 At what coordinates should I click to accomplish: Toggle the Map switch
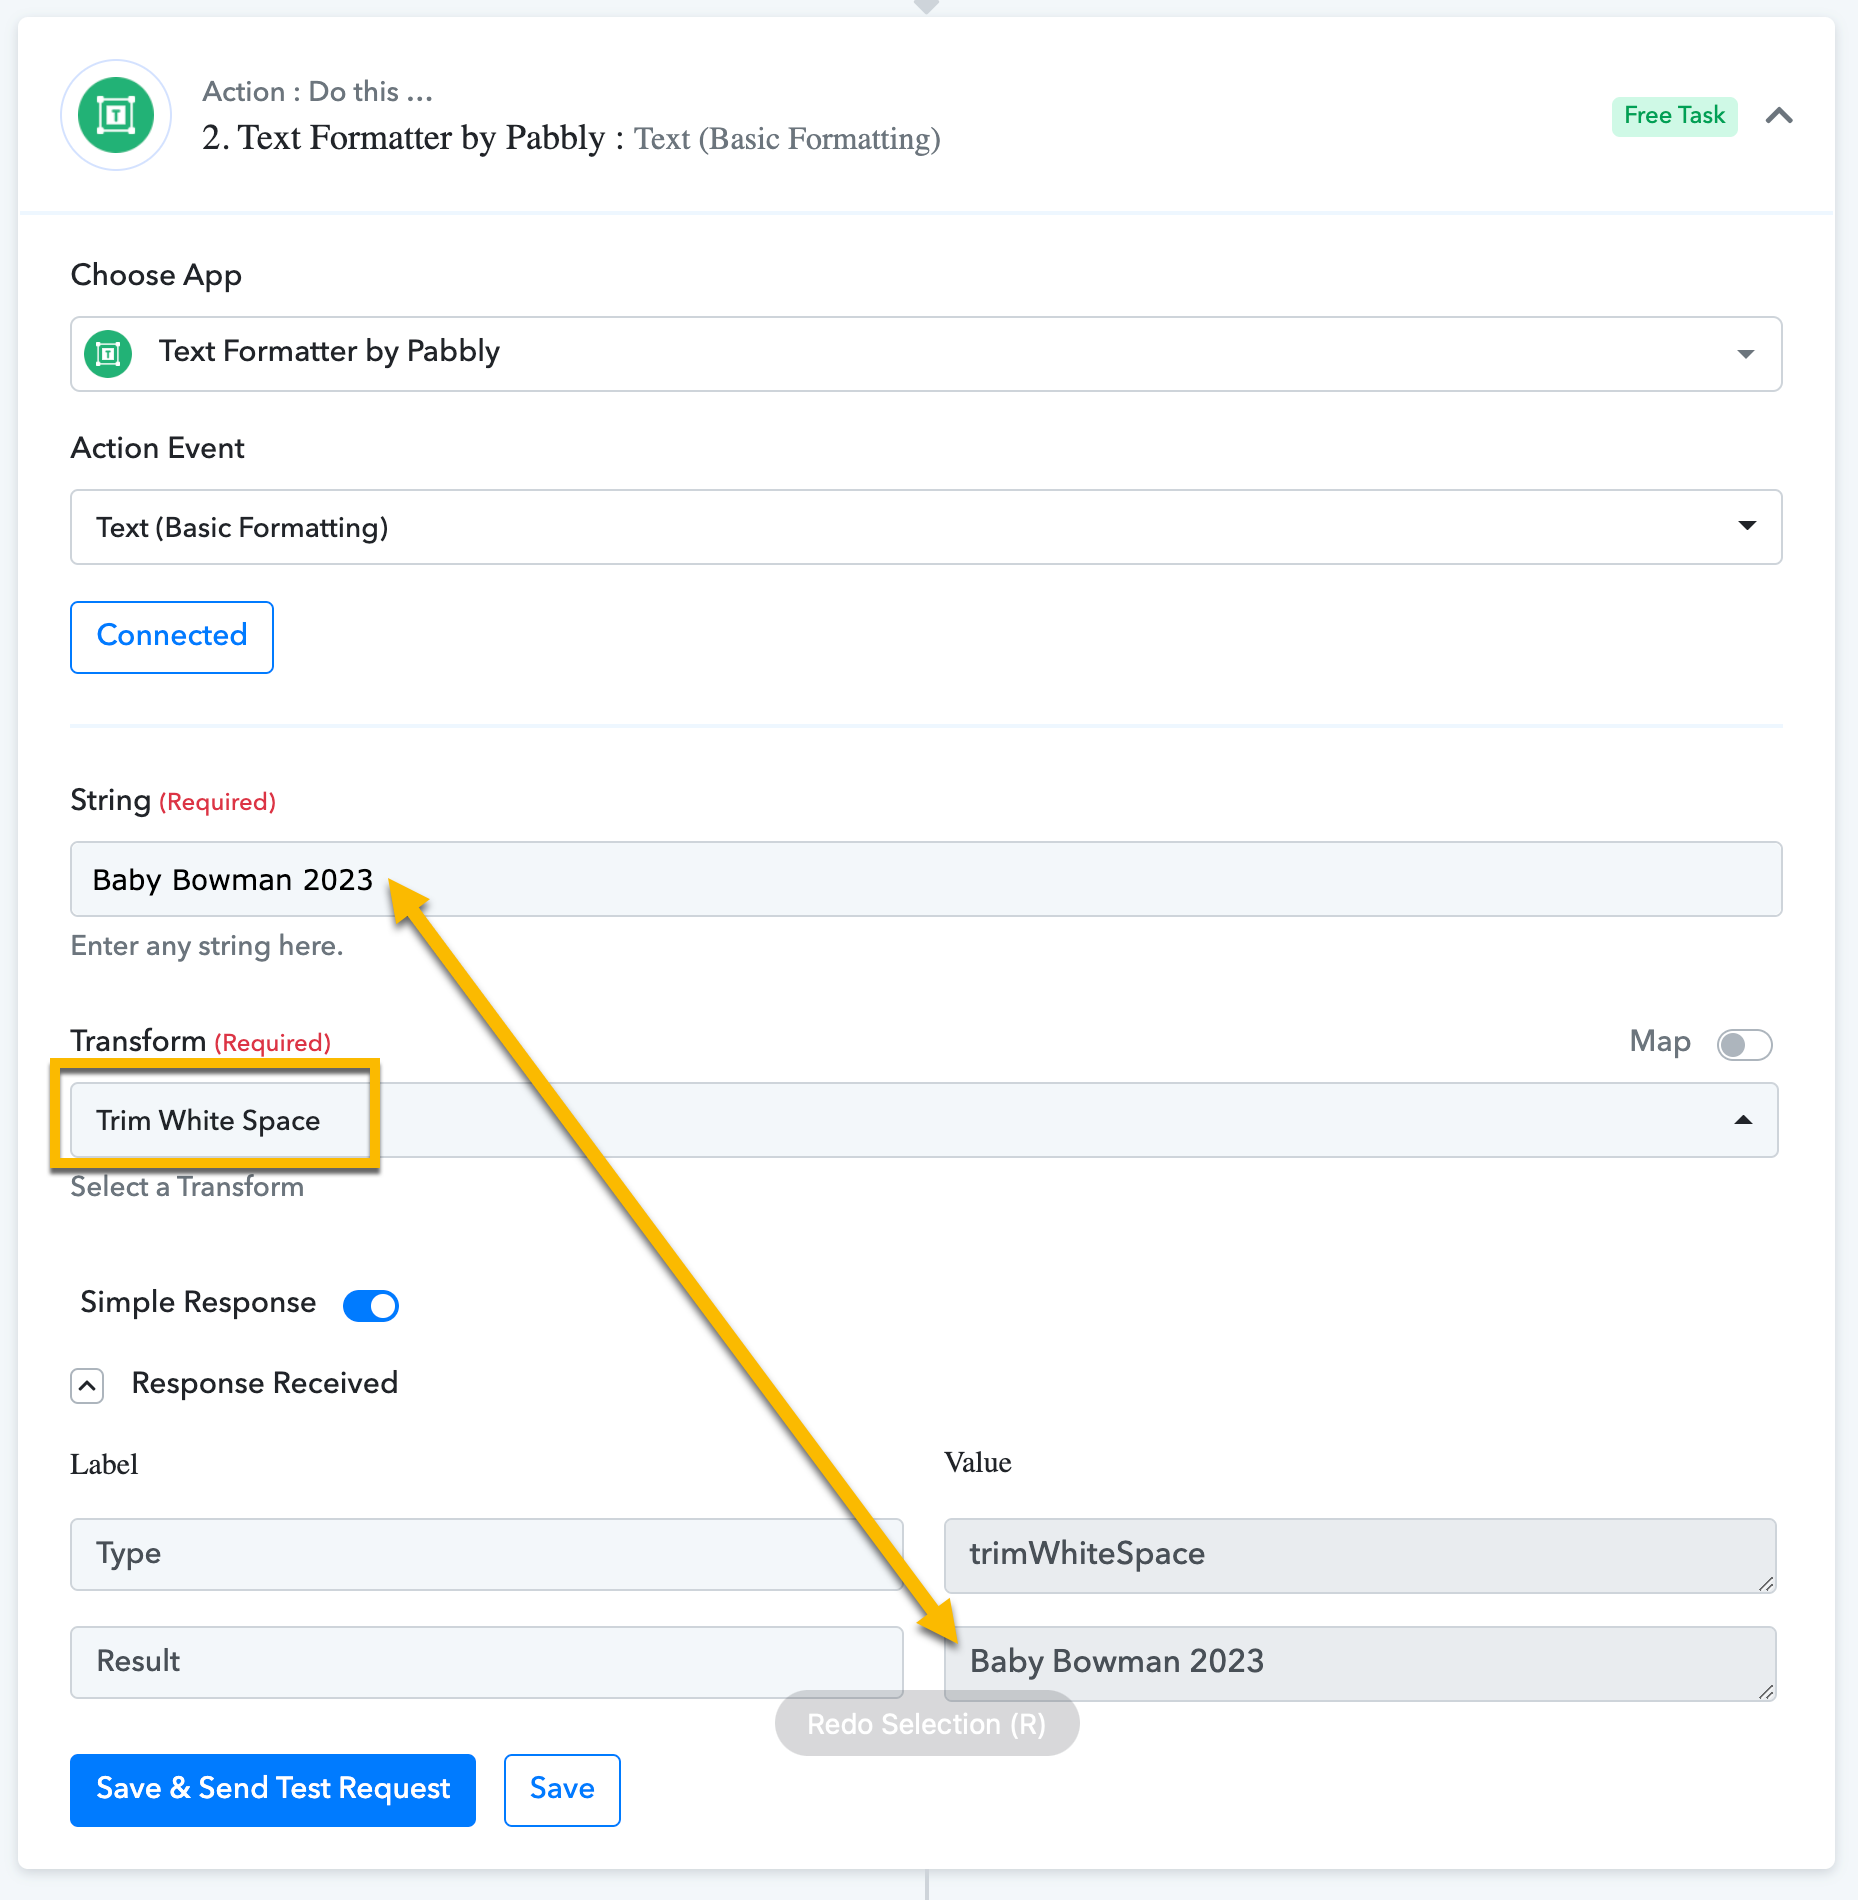click(x=1744, y=1045)
